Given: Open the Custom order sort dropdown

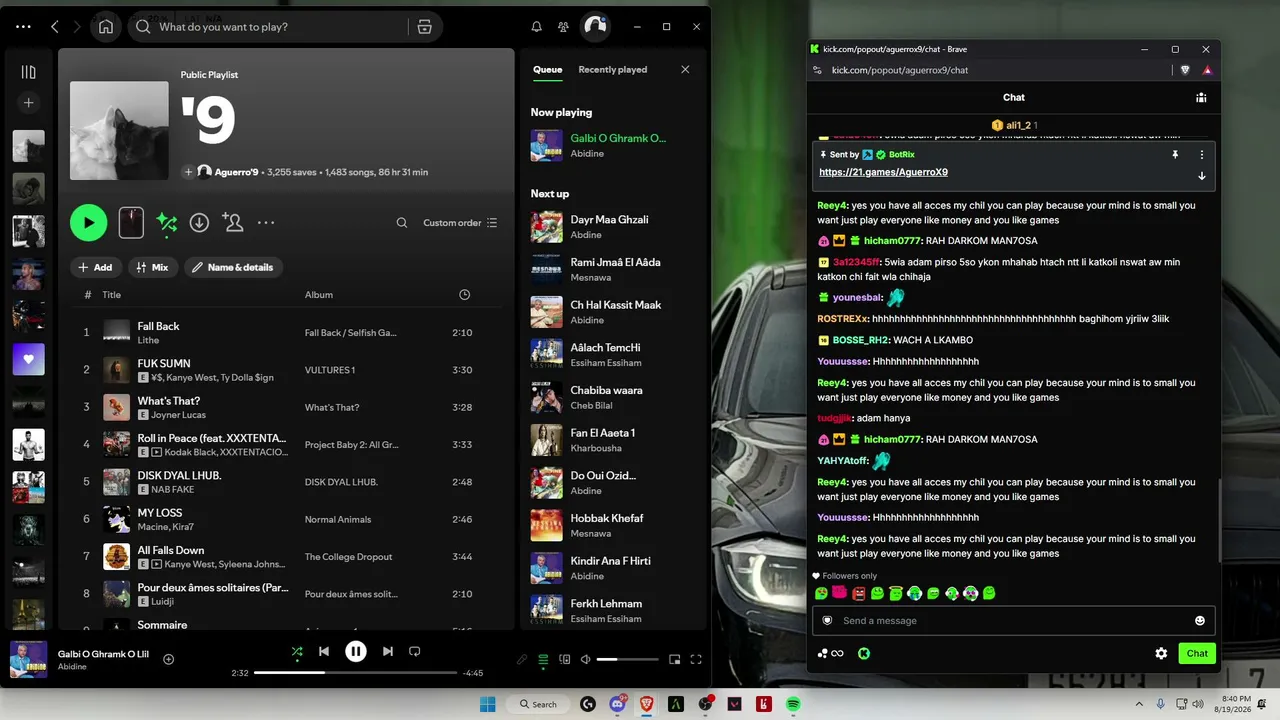Looking at the screenshot, I should [x=460, y=223].
